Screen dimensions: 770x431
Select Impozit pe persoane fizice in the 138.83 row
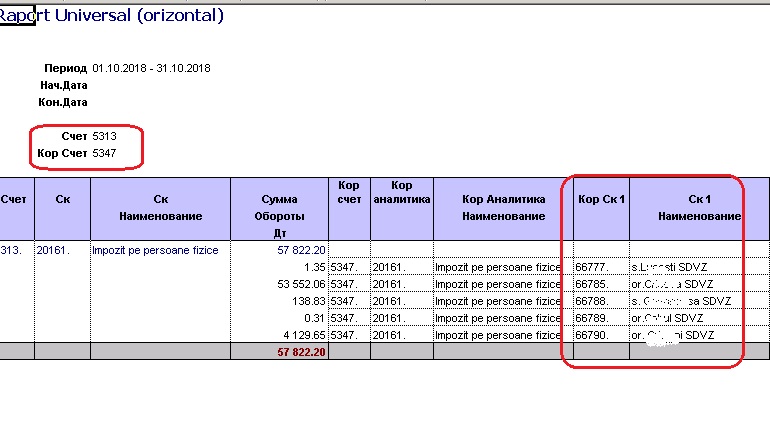tap(503, 301)
